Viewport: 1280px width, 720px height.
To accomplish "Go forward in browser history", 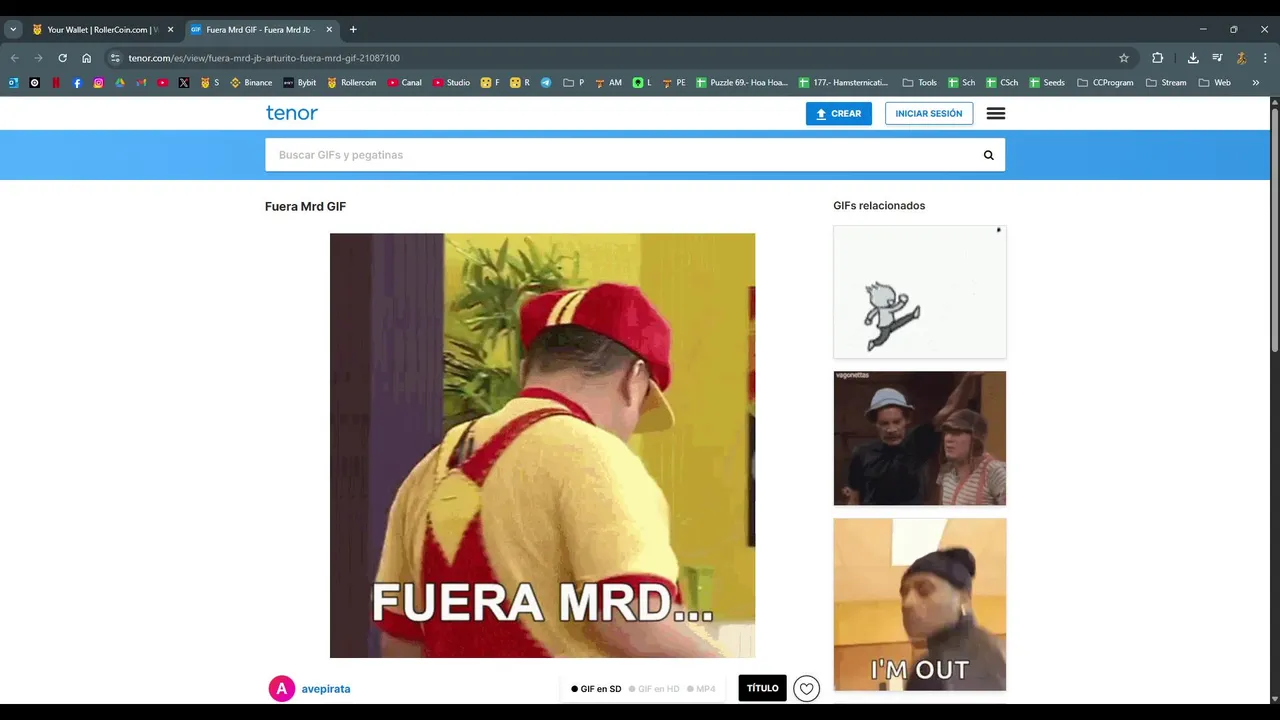I will pyautogui.click(x=38, y=58).
